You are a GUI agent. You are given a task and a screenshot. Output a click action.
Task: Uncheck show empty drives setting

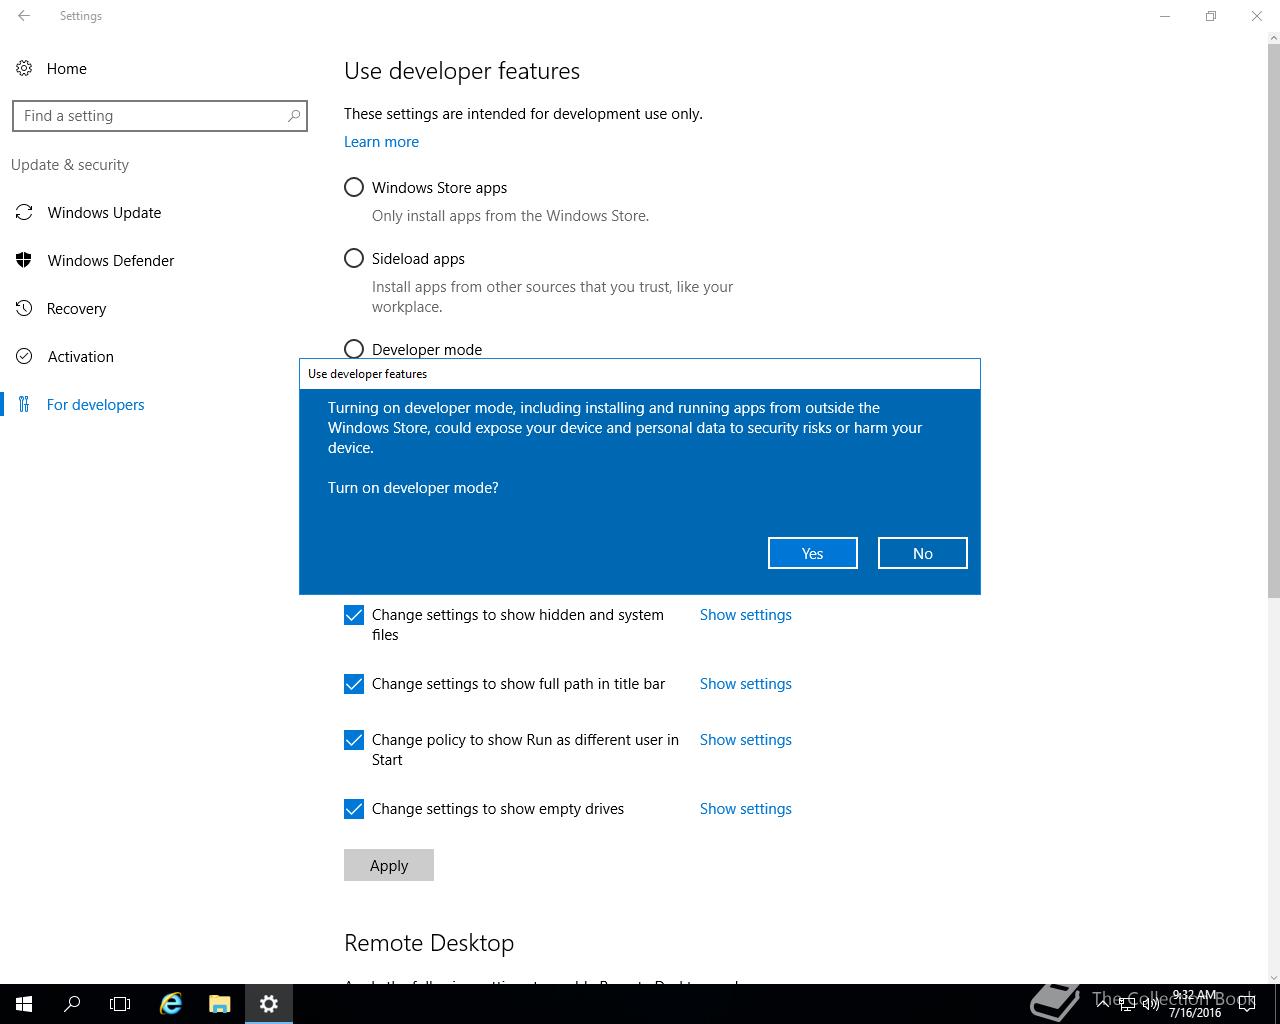(x=354, y=809)
